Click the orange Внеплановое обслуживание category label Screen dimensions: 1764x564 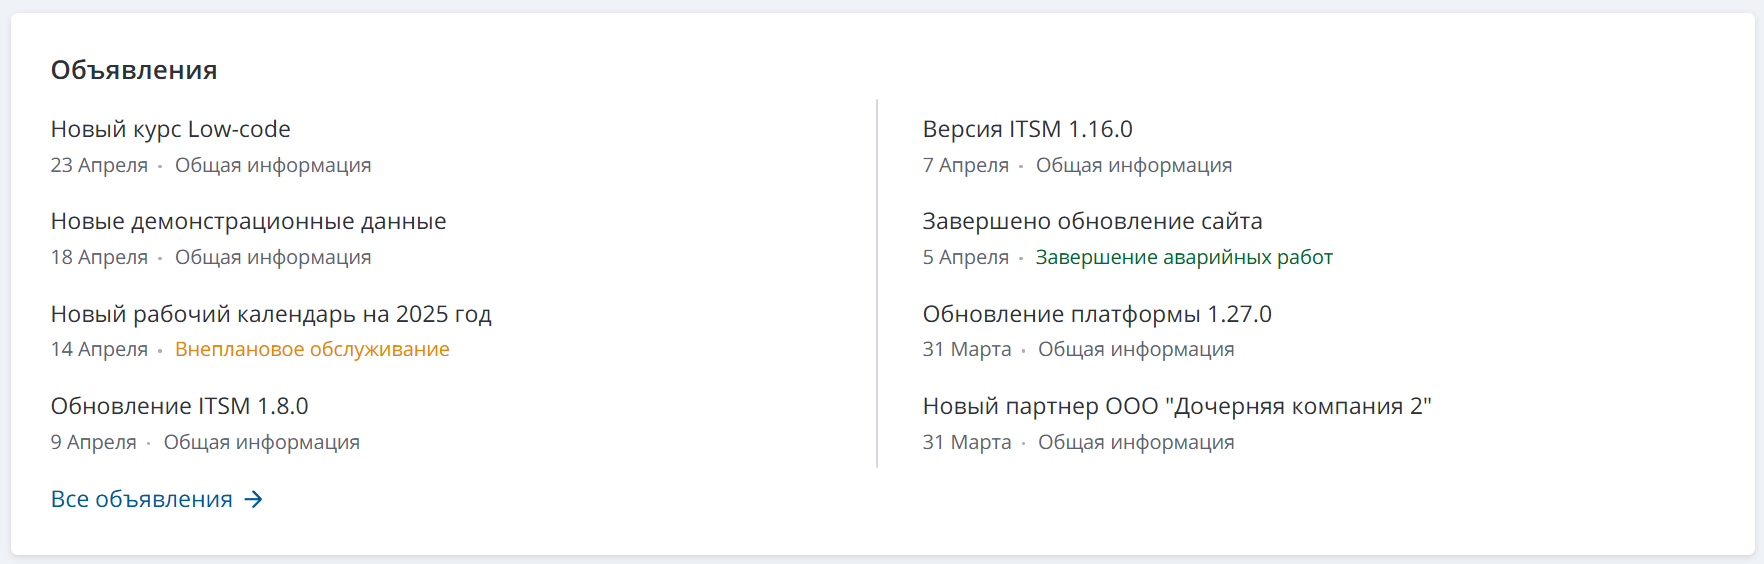pos(312,350)
